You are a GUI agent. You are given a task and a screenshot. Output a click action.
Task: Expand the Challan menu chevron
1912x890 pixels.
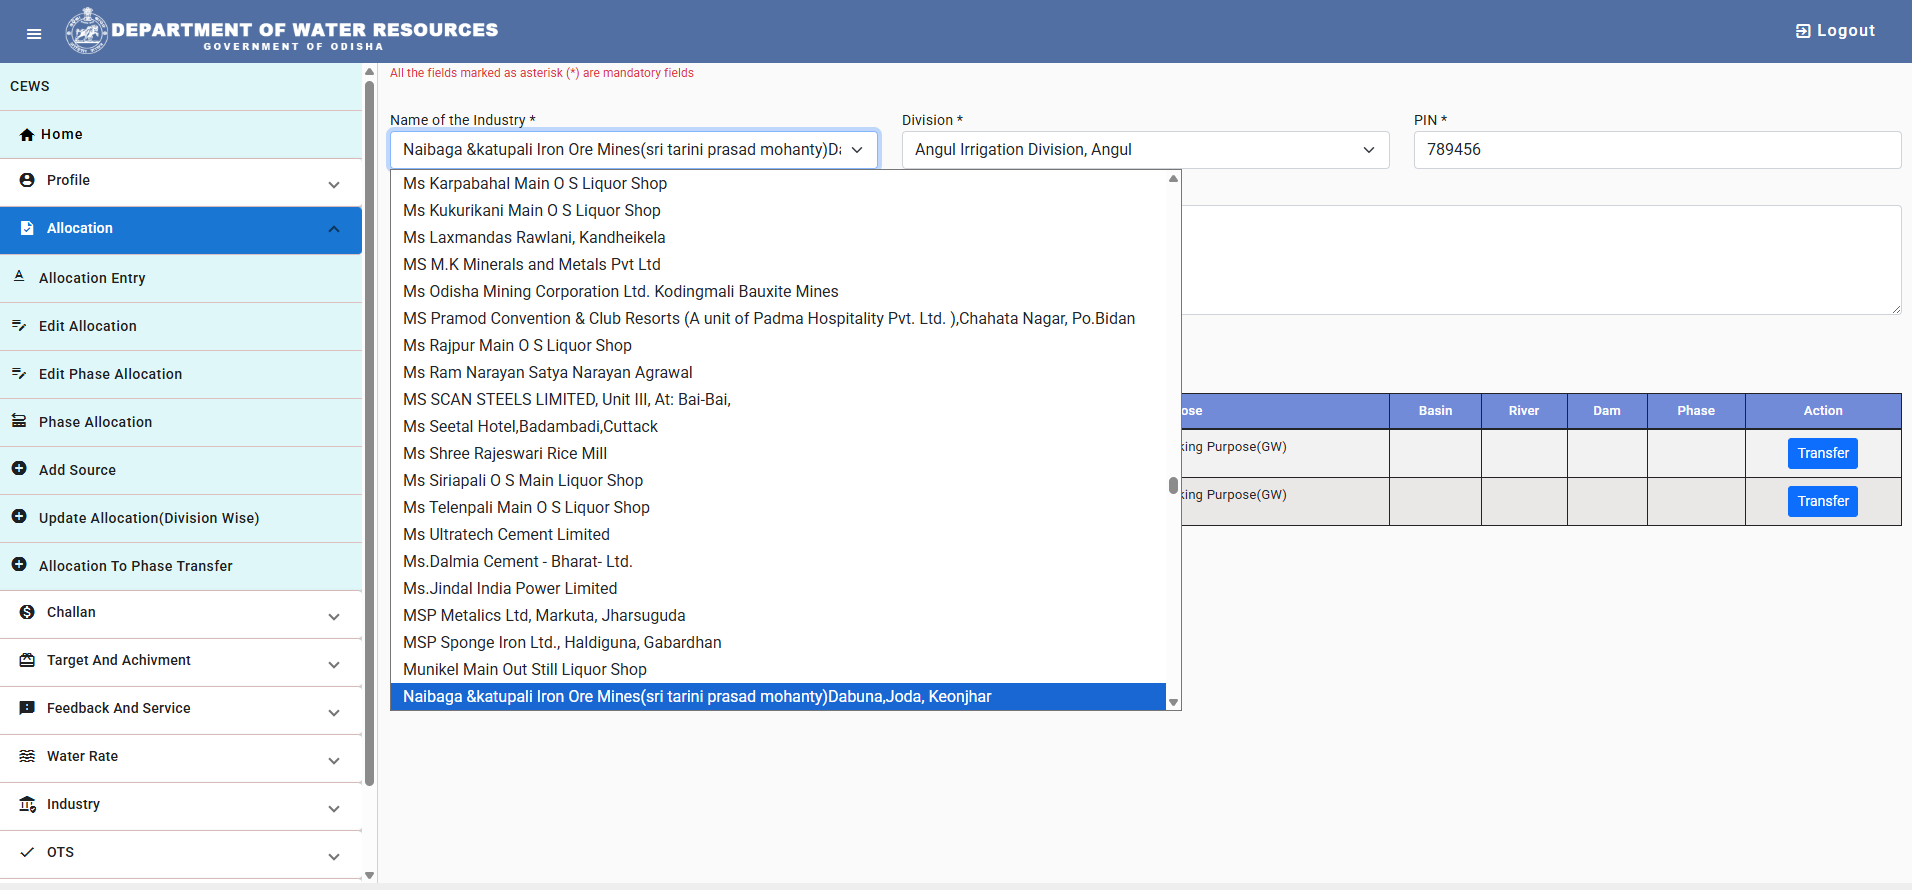click(x=334, y=617)
